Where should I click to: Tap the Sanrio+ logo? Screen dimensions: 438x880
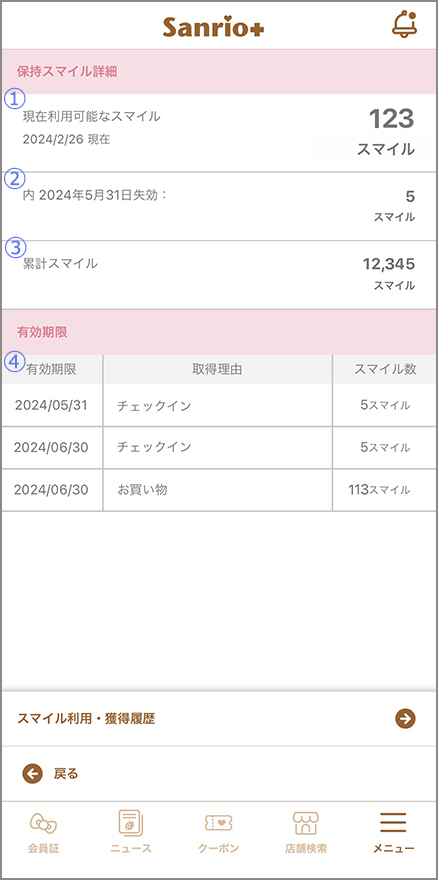[213, 28]
